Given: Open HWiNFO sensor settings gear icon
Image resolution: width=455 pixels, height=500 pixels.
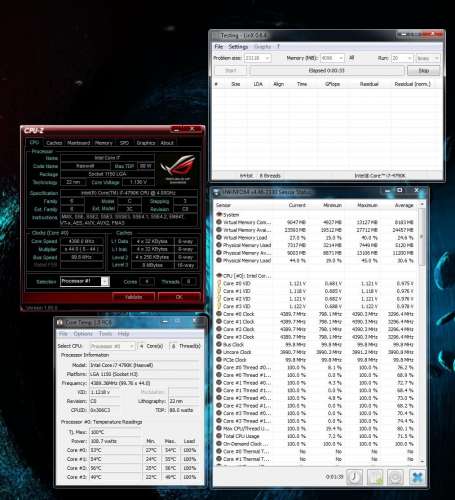Looking at the screenshot, I should tap(396, 477).
